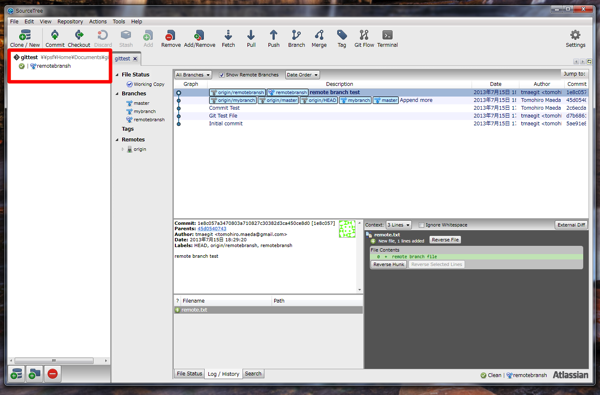Image resolution: width=600 pixels, height=395 pixels.
Task: Click add repository icon in bottom-left bar
Action: (16, 374)
